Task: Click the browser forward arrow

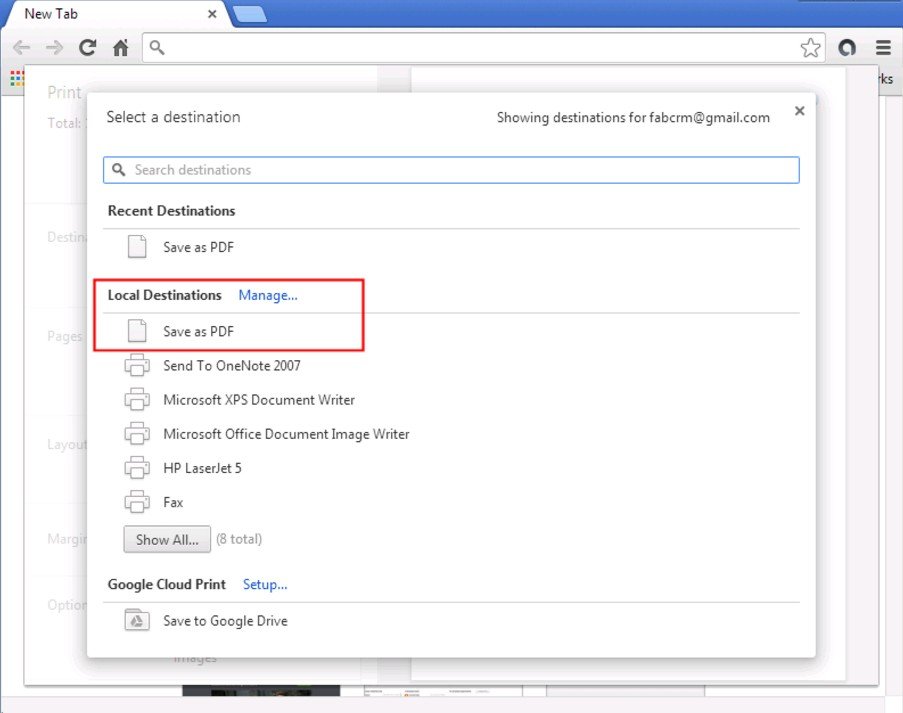Action: [55, 47]
